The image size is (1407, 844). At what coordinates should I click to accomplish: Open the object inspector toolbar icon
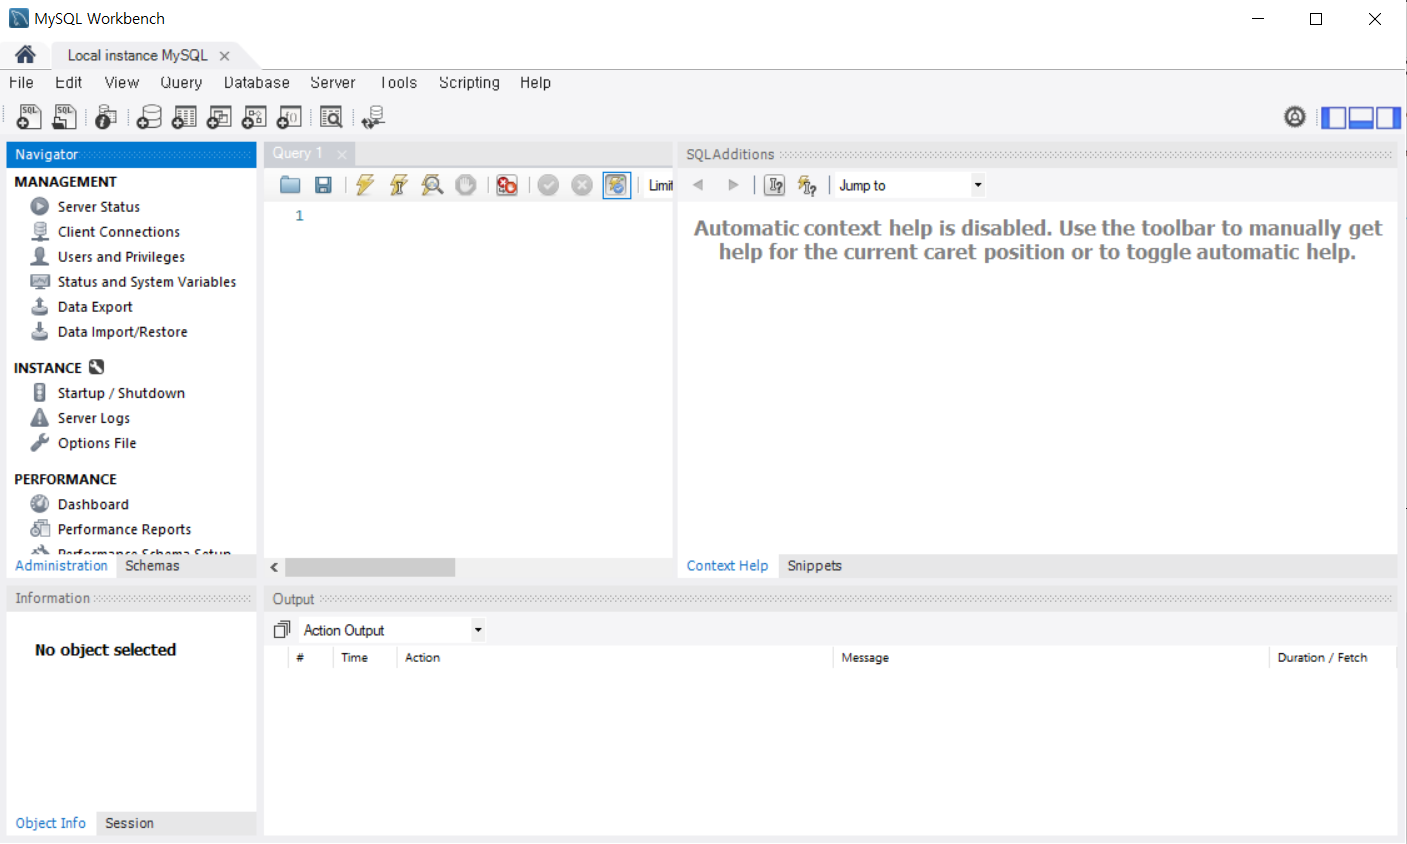point(105,117)
